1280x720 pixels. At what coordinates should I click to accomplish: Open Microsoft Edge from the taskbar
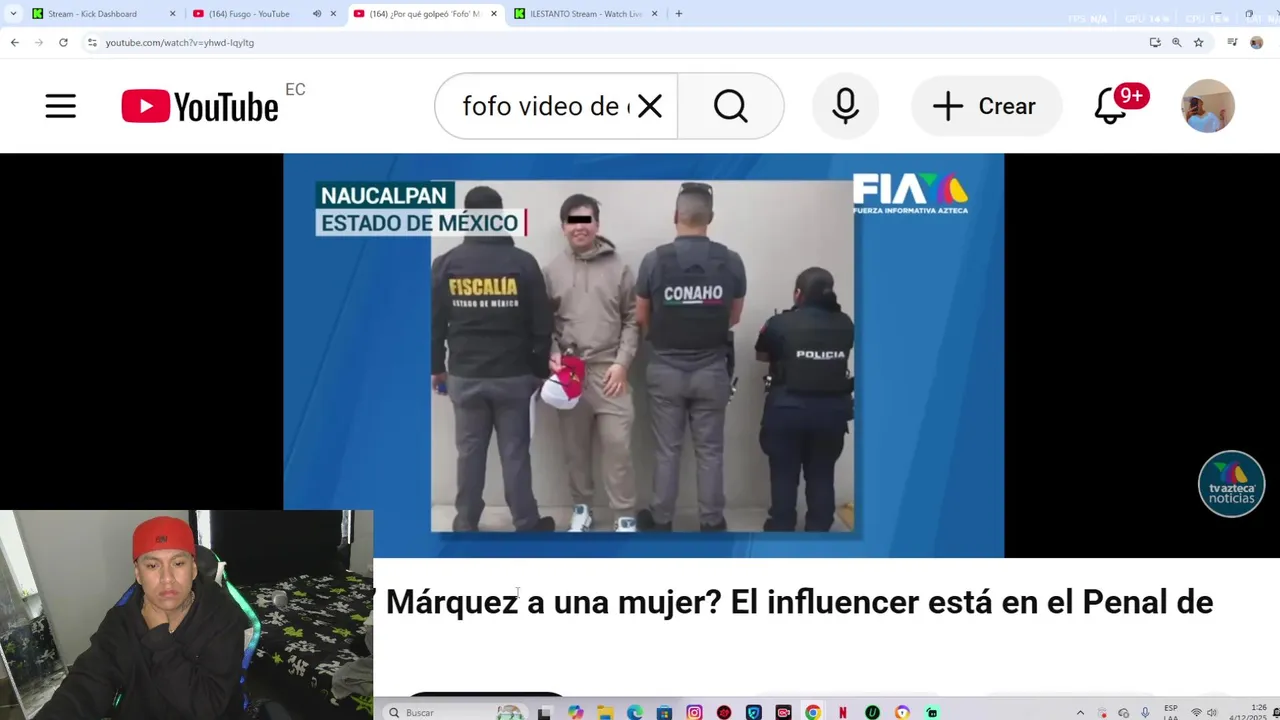click(x=635, y=712)
